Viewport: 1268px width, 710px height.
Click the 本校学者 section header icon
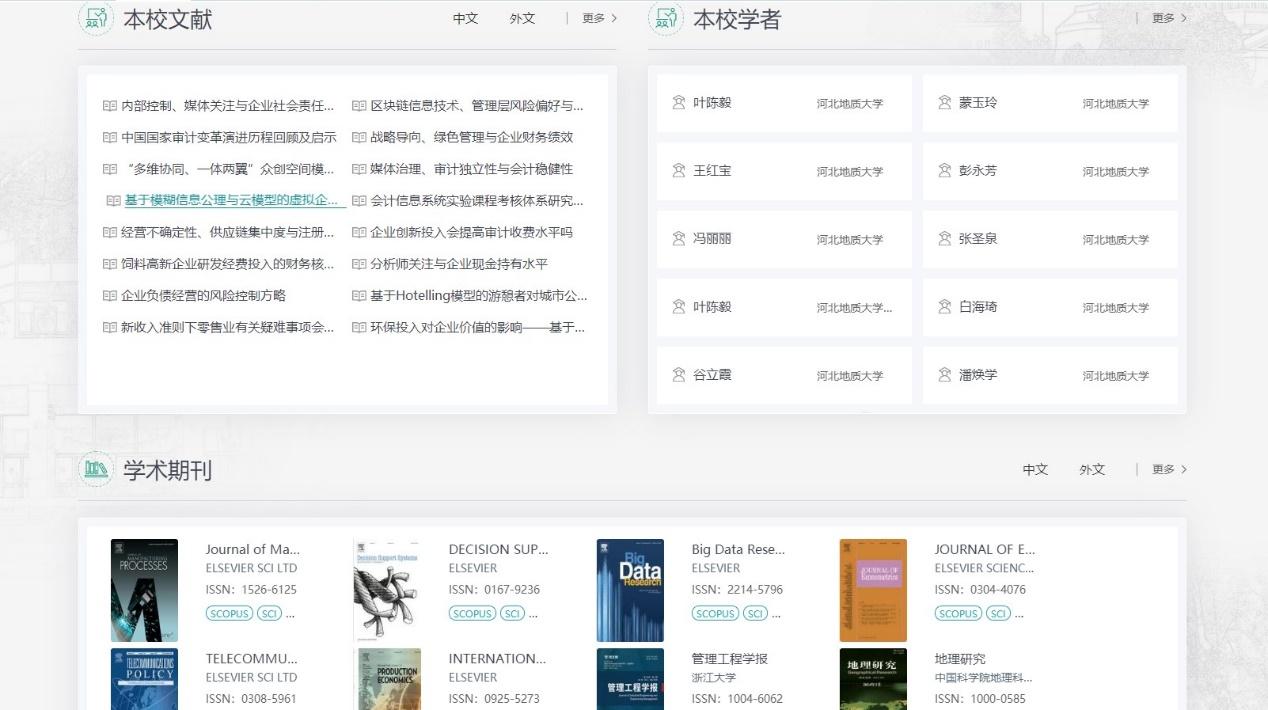point(665,19)
